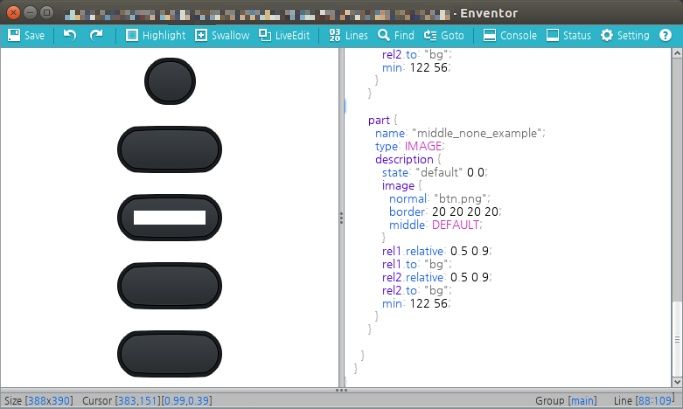Click the round button image in preview
683x409 pixels.
point(170,81)
